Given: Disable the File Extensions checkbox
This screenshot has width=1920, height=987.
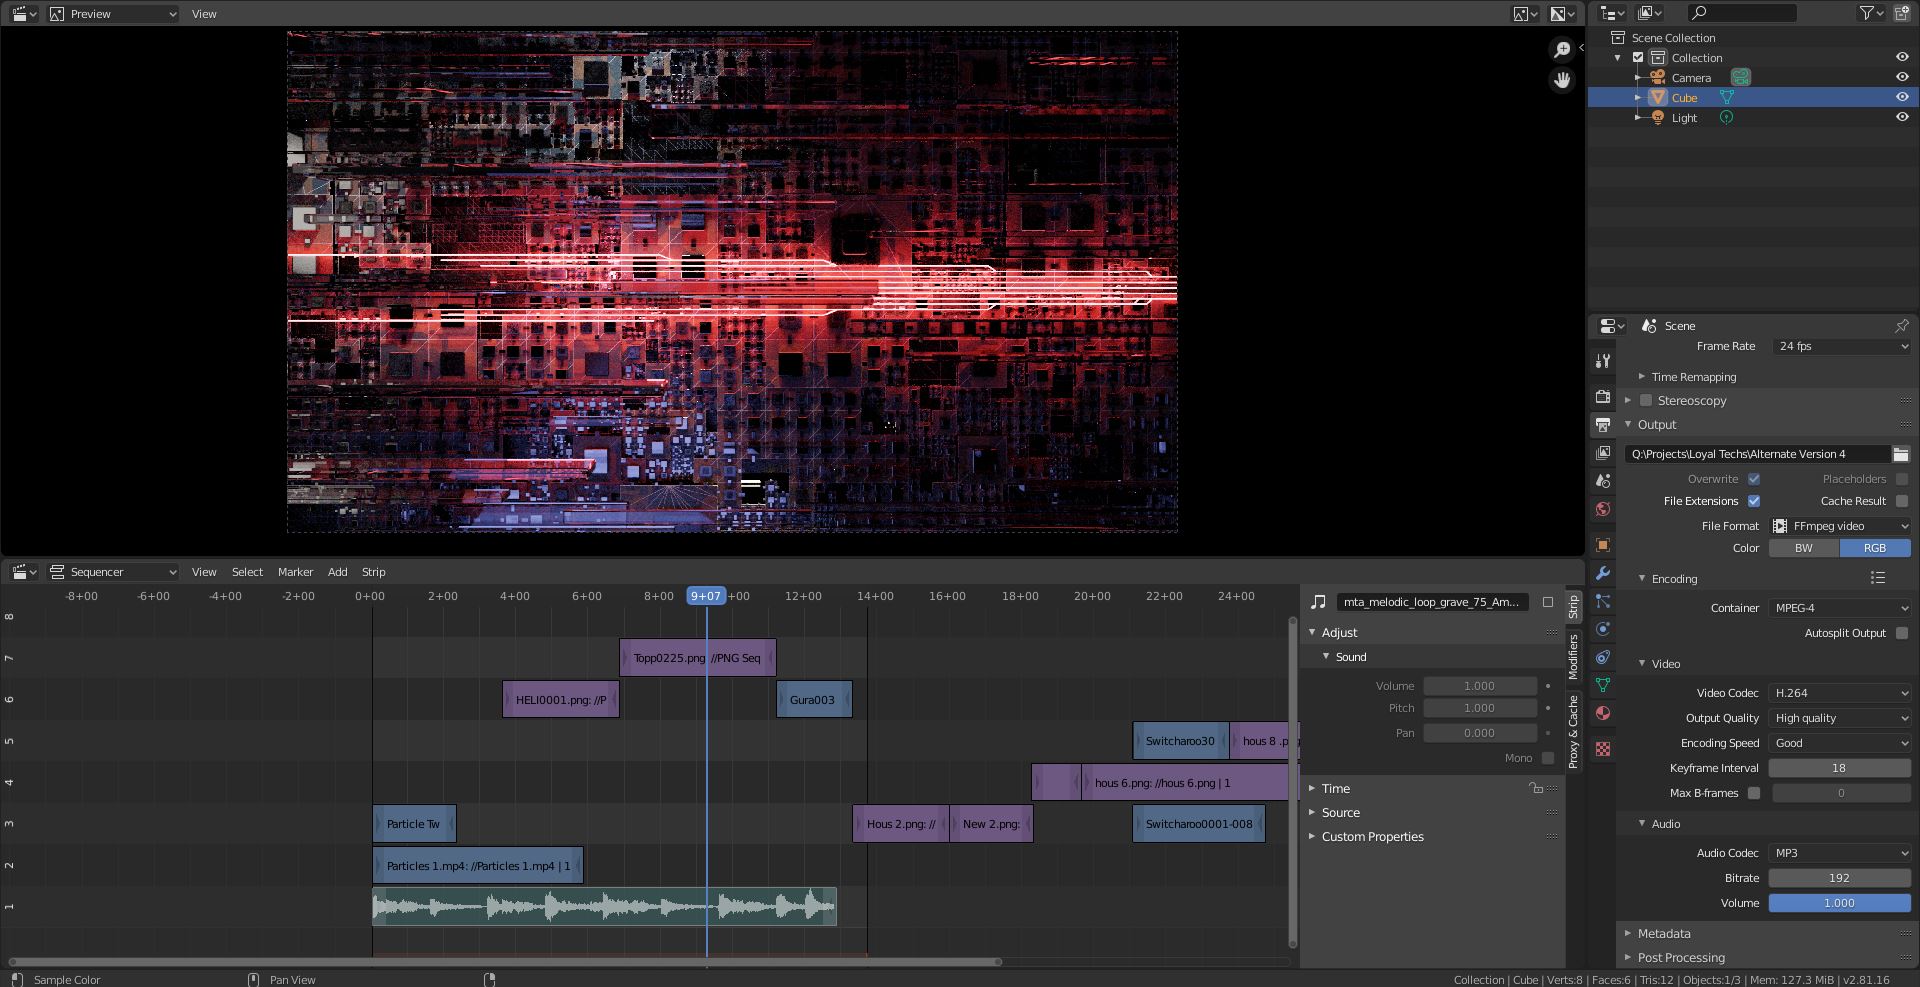Looking at the screenshot, I should [x=1753, y=501].
